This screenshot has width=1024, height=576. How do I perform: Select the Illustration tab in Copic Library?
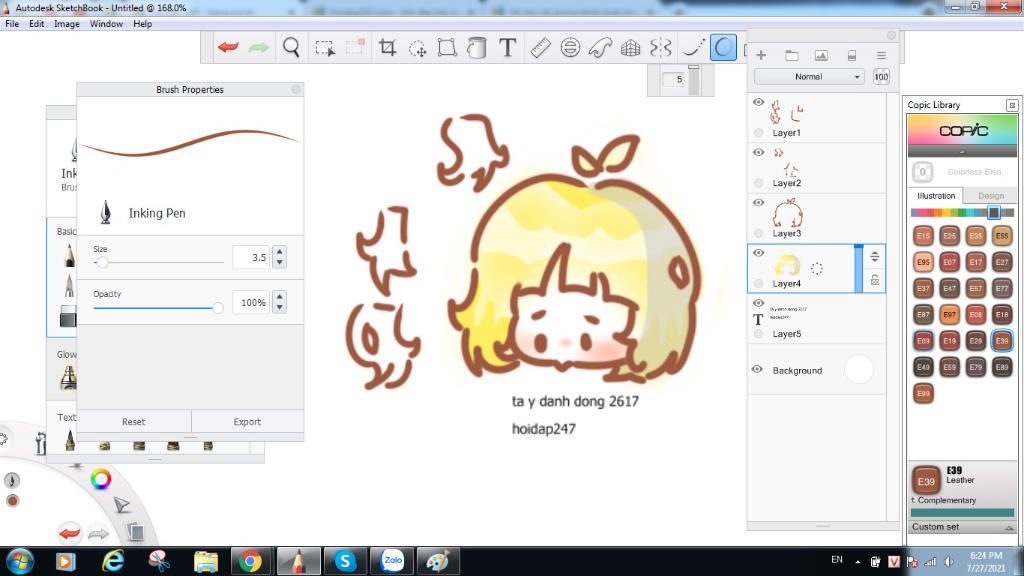936,196
